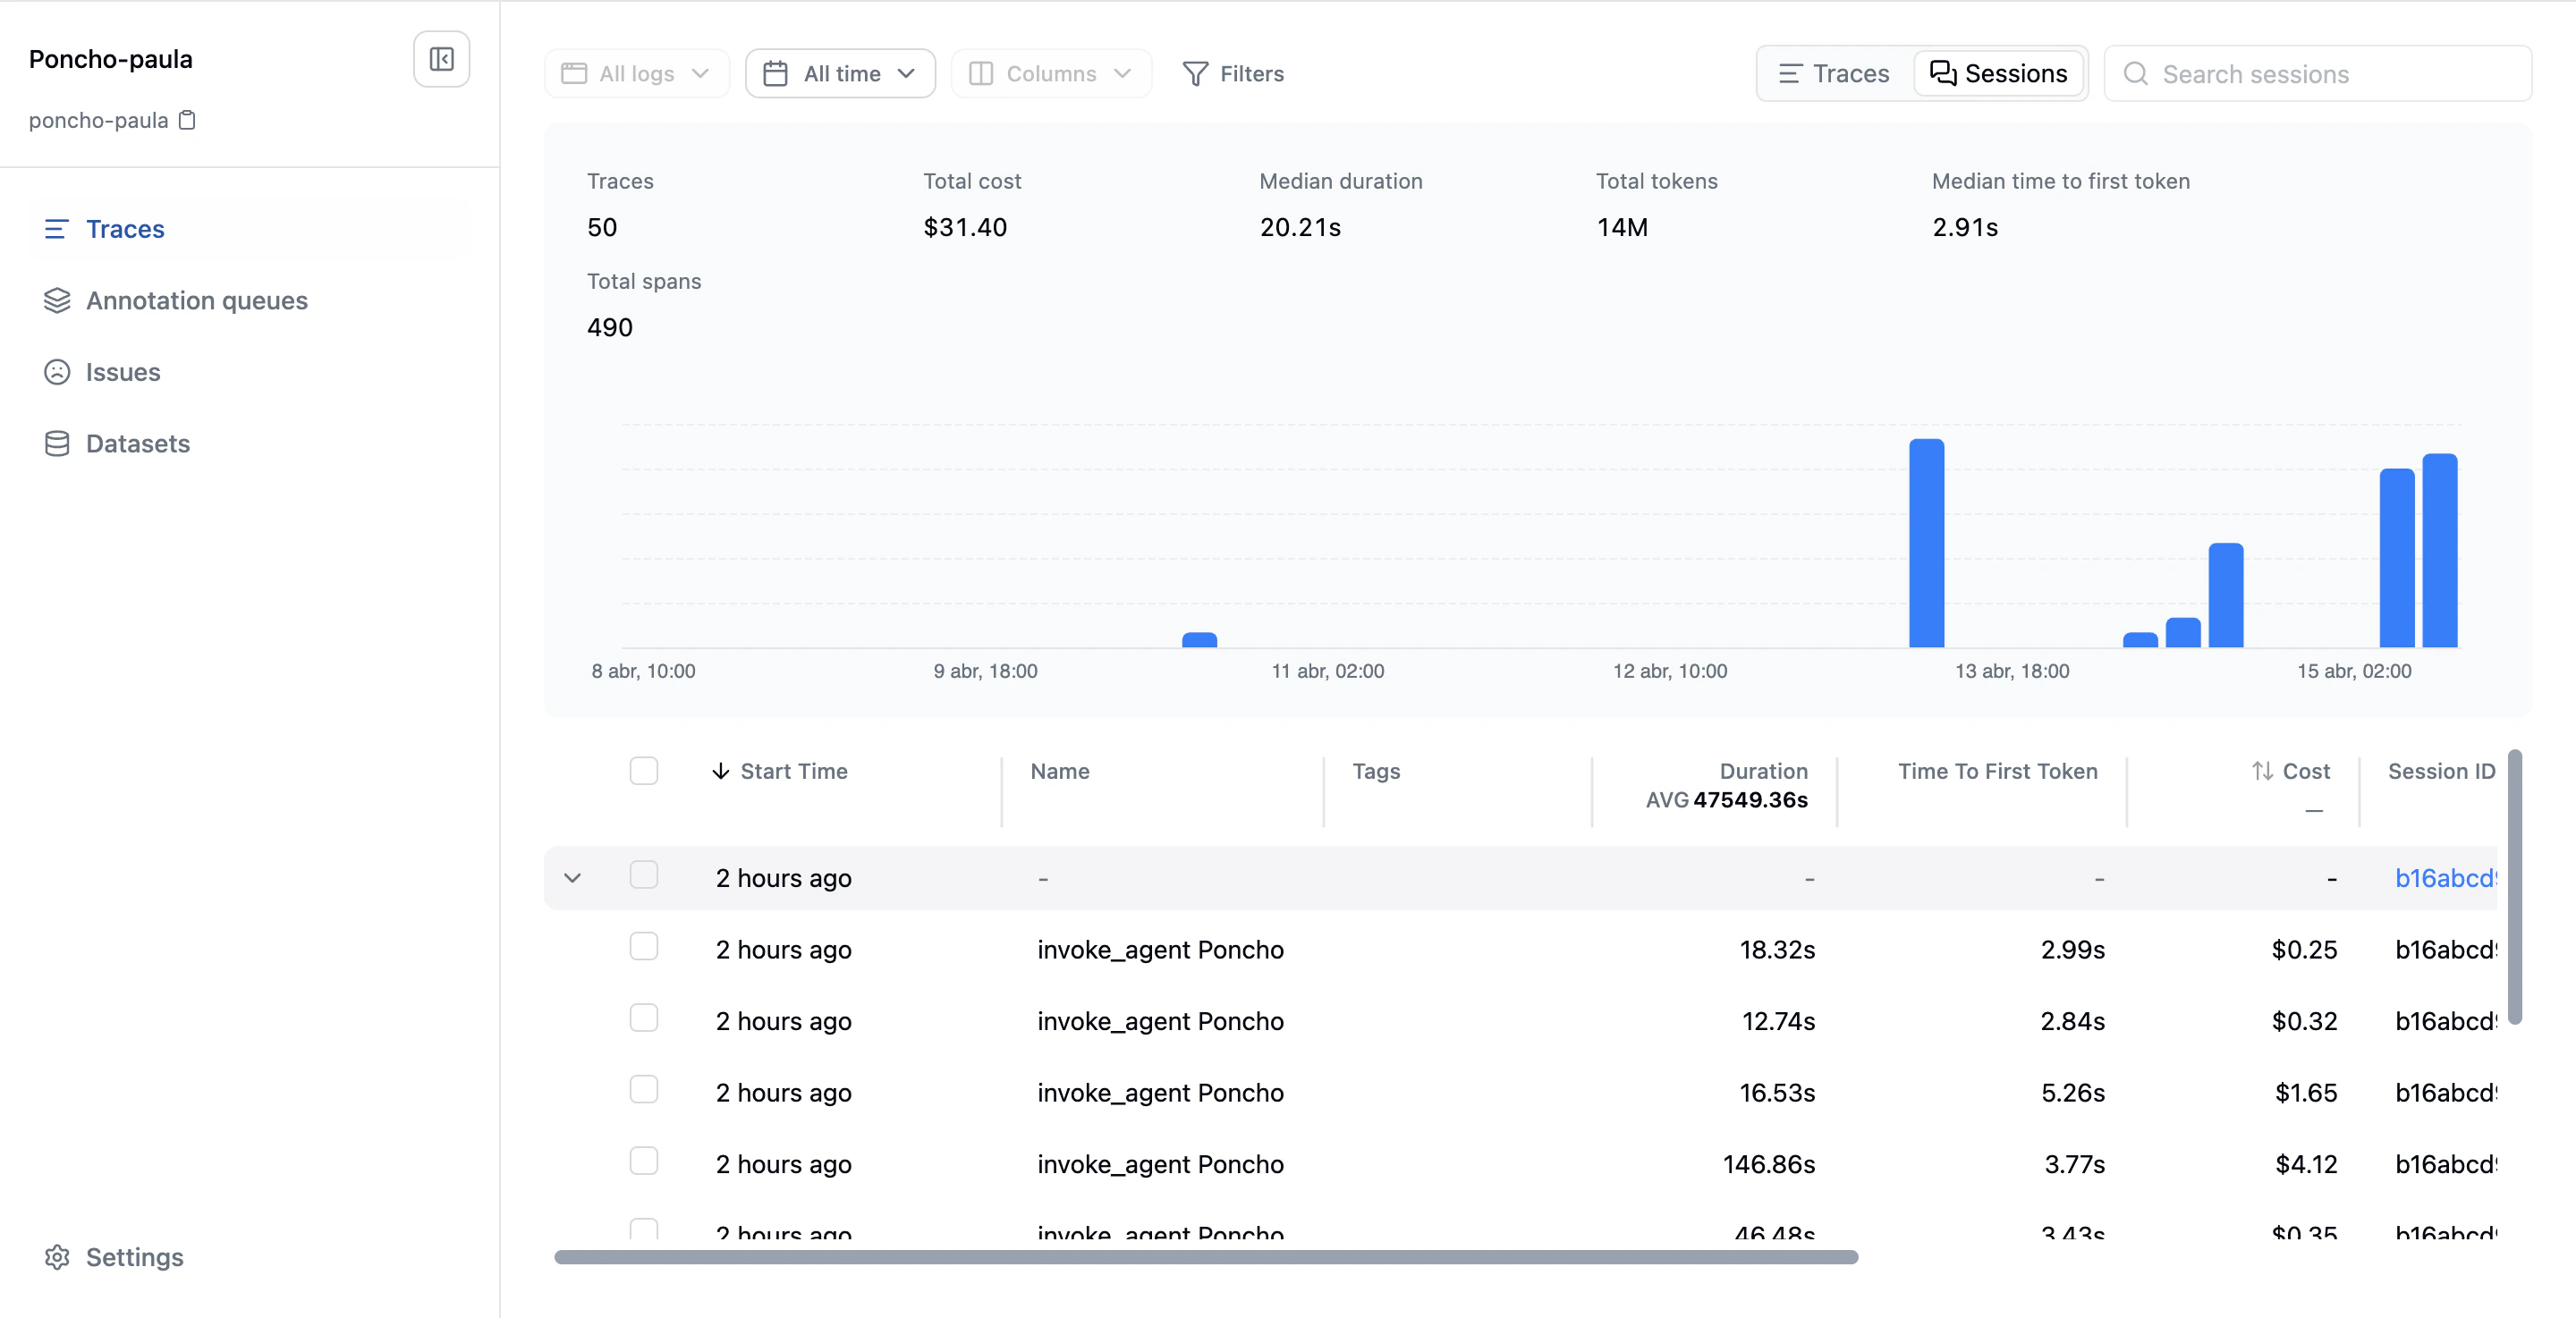
Task: Collapse the b16abcd session group row
Action: (572, 877)
